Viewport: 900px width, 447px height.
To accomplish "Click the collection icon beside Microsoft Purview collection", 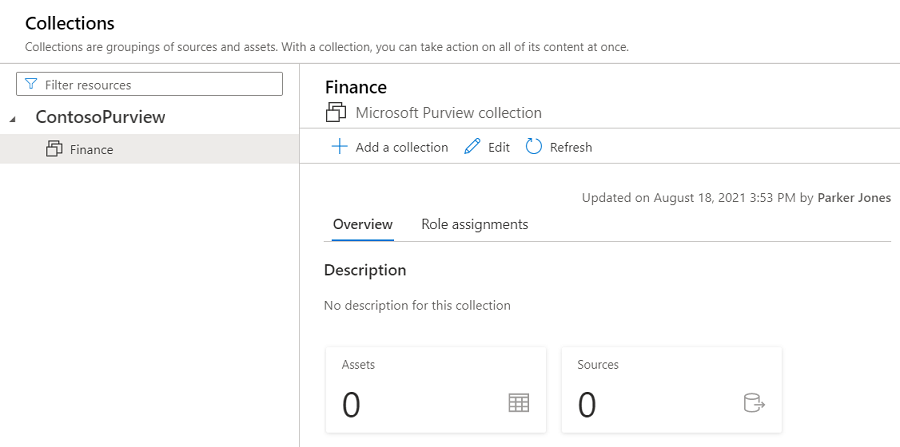I will point(336,113).
